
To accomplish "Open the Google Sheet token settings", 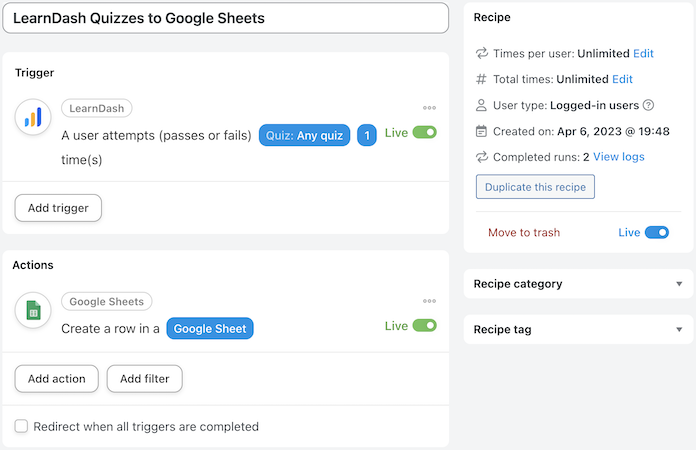I will pos(210,328).
